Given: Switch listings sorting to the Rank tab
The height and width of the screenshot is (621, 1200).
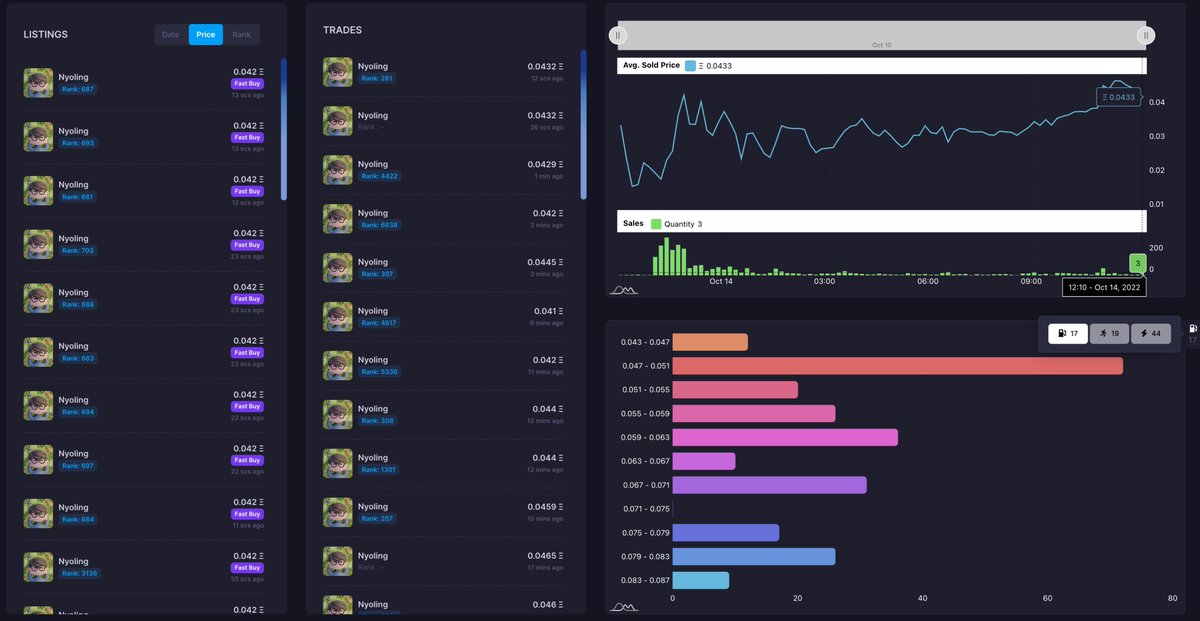Looking at the screenshot, I should click(x=241, y=34).
